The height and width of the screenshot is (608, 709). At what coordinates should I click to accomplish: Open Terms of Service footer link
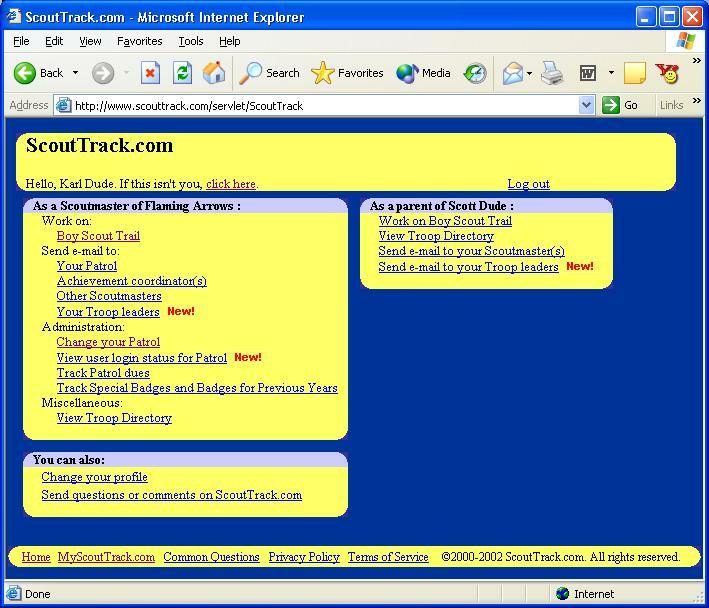[x=388, y=557]
